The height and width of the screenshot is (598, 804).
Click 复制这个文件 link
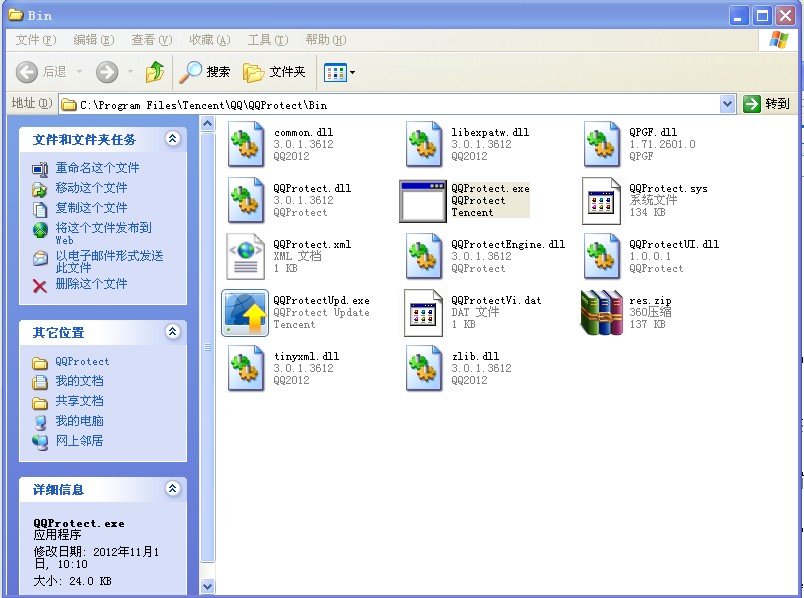click(x=91, y=208)
